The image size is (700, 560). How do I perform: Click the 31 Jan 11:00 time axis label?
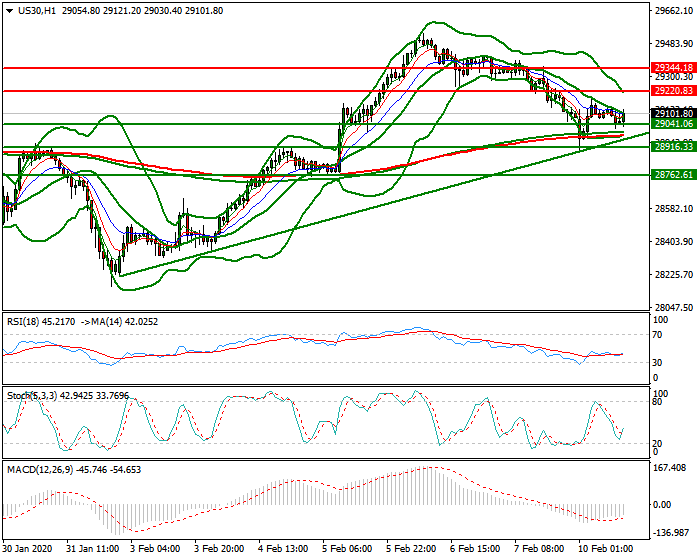click(92, 548)
